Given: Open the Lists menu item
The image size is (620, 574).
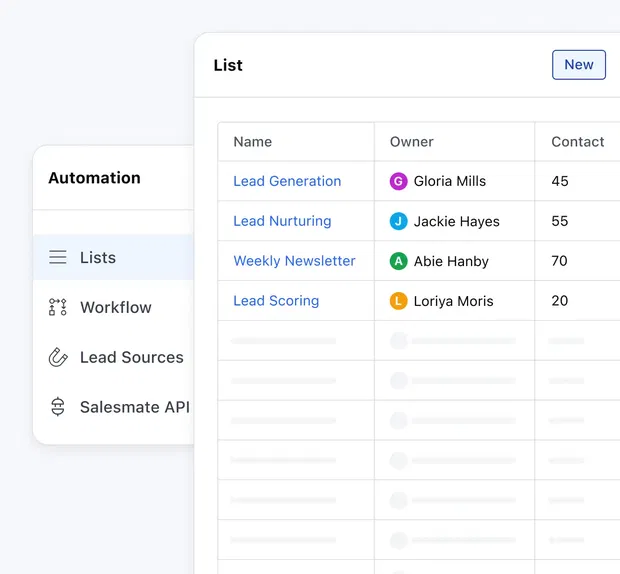Looking at the screenshot, I should 113,257.
